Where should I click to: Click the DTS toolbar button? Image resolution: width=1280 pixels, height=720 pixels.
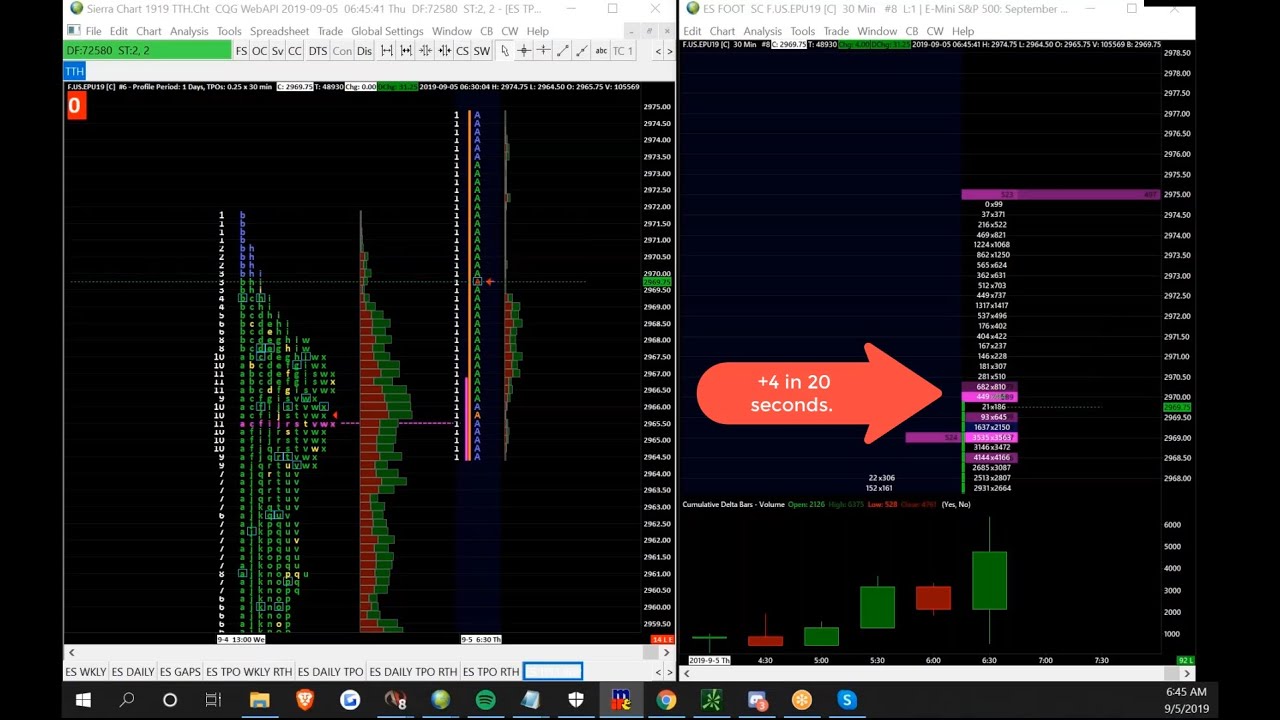point(318,51)
